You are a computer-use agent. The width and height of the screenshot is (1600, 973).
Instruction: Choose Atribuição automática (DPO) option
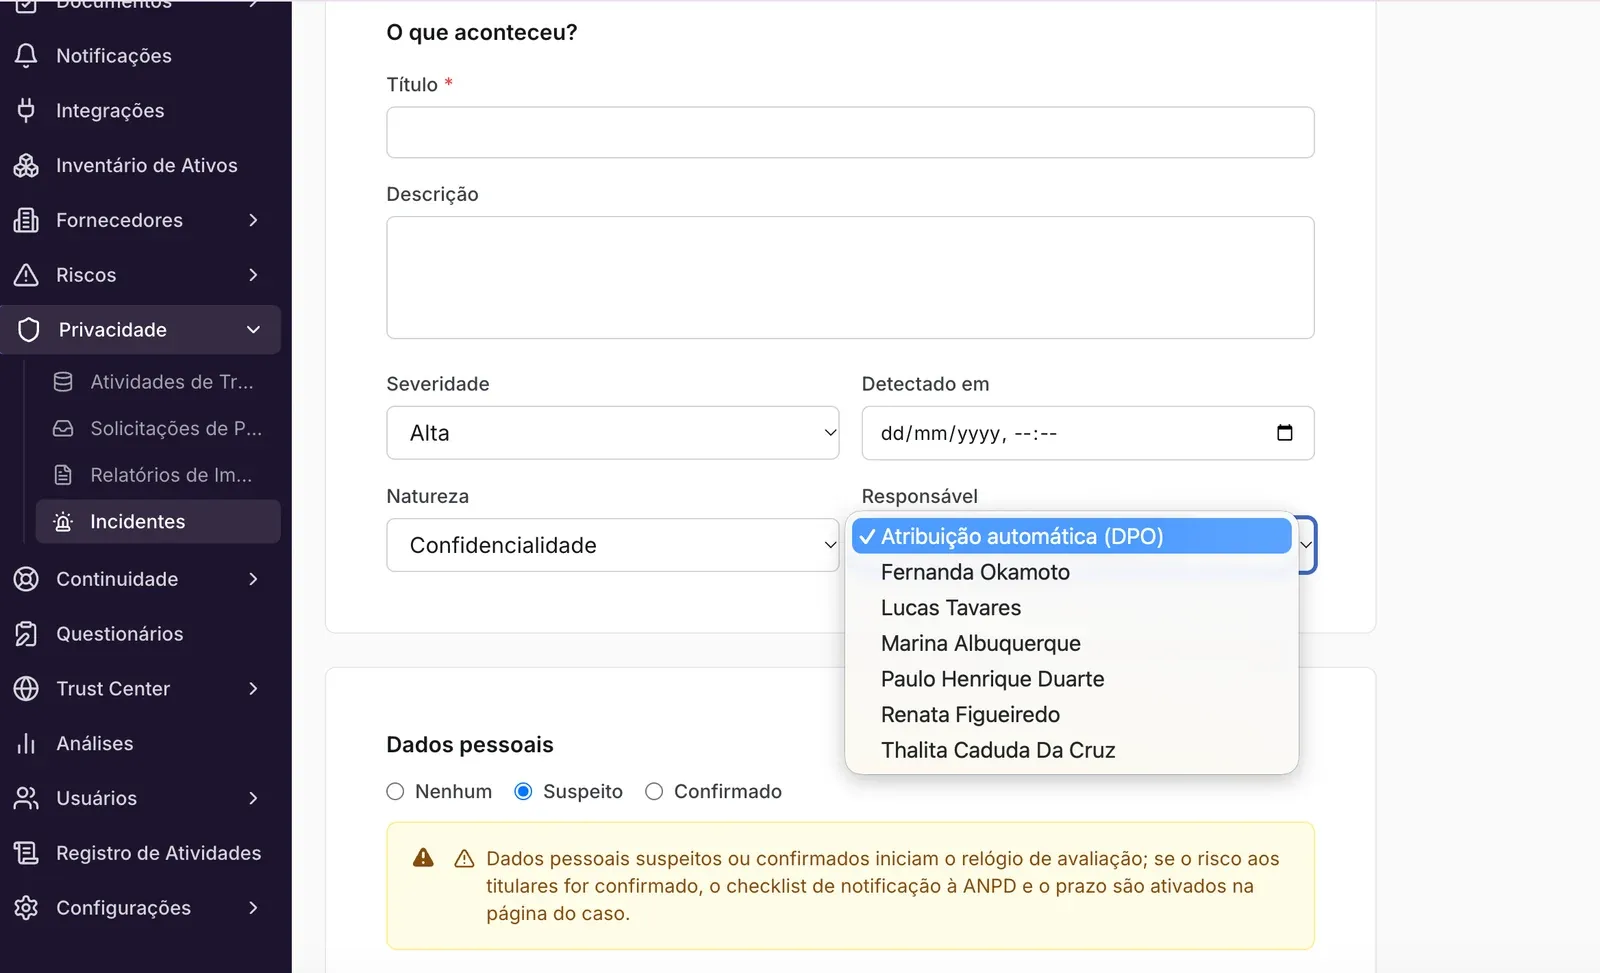1071,536
